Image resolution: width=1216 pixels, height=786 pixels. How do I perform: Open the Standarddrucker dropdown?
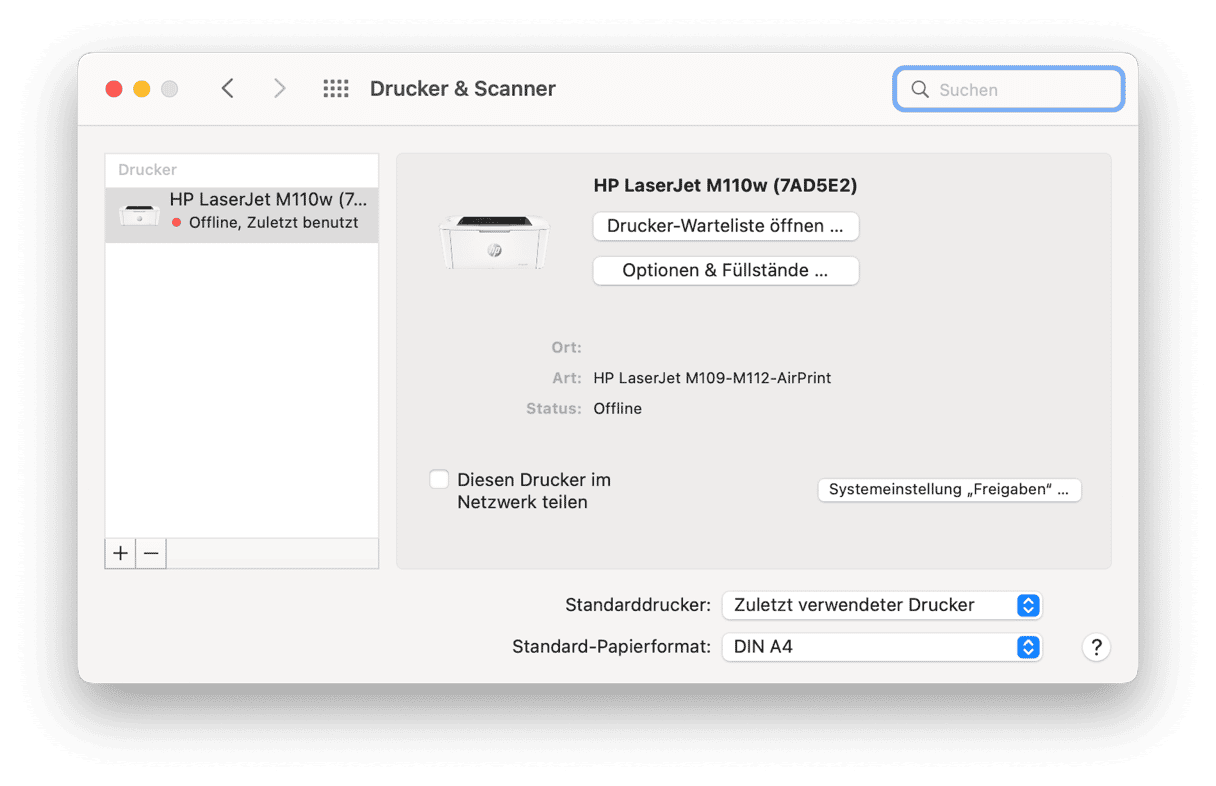pos(882,605)
